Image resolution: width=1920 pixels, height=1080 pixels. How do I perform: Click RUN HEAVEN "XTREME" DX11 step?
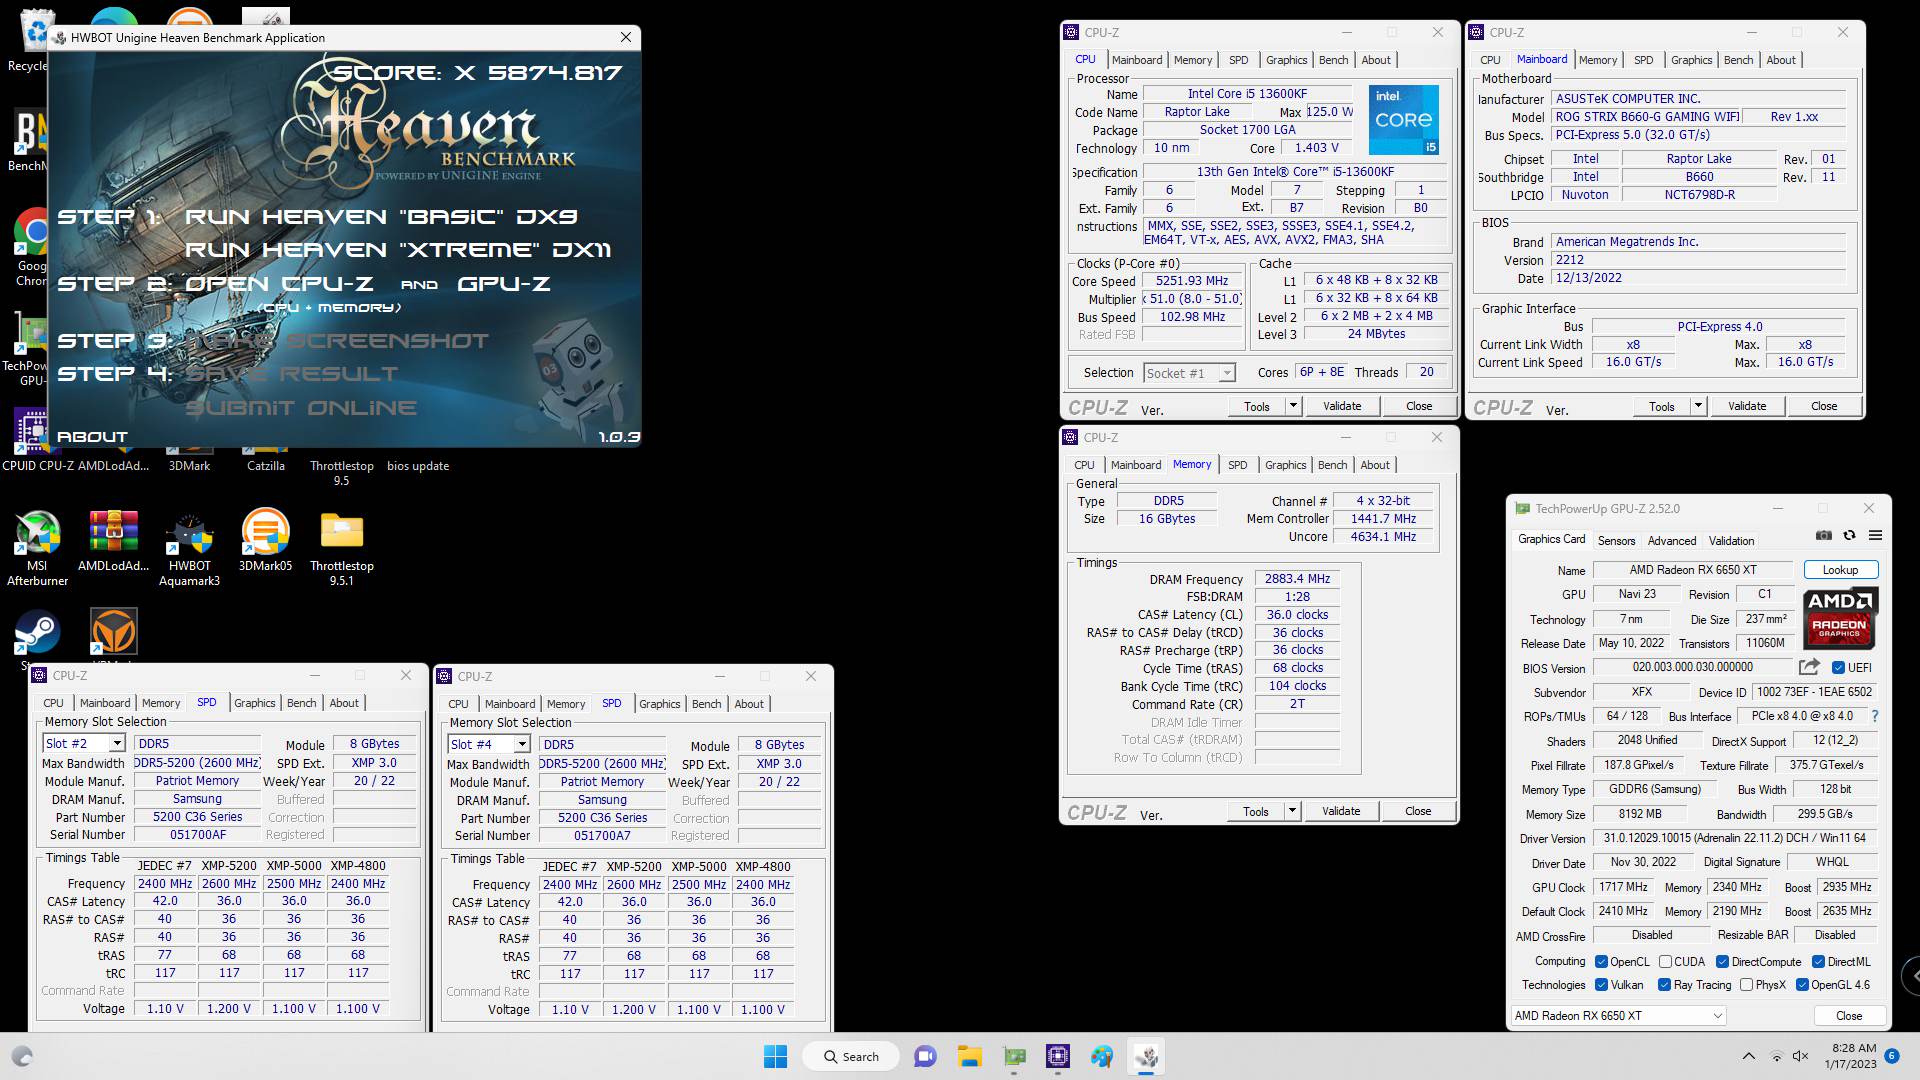pos(398,250)
